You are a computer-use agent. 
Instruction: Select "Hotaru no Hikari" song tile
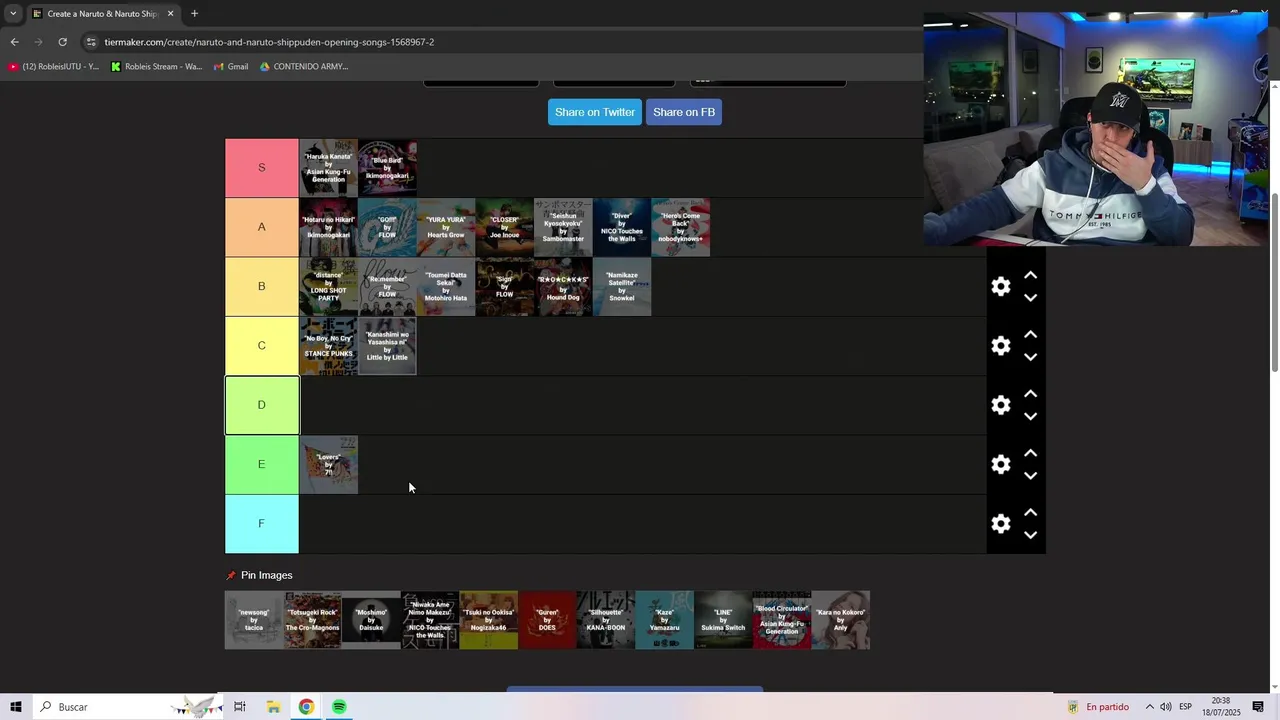(x=328, y=227)
